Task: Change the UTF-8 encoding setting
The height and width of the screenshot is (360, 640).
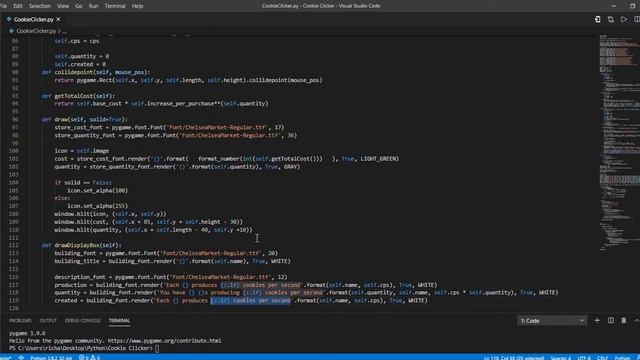Action: 584,358
